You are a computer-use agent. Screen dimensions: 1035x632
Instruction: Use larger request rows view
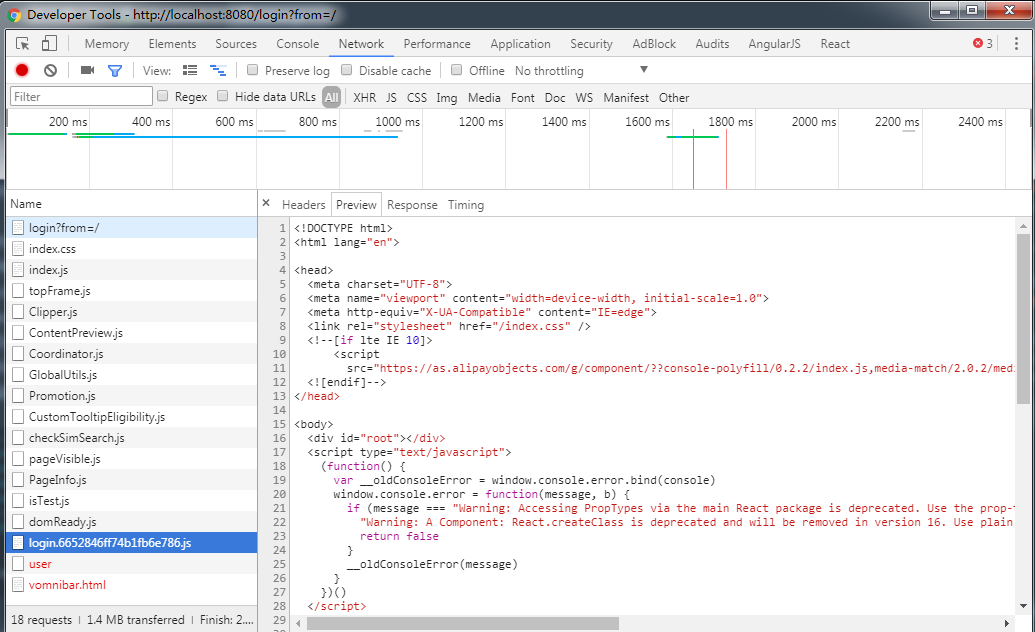(x=190, y=70)
